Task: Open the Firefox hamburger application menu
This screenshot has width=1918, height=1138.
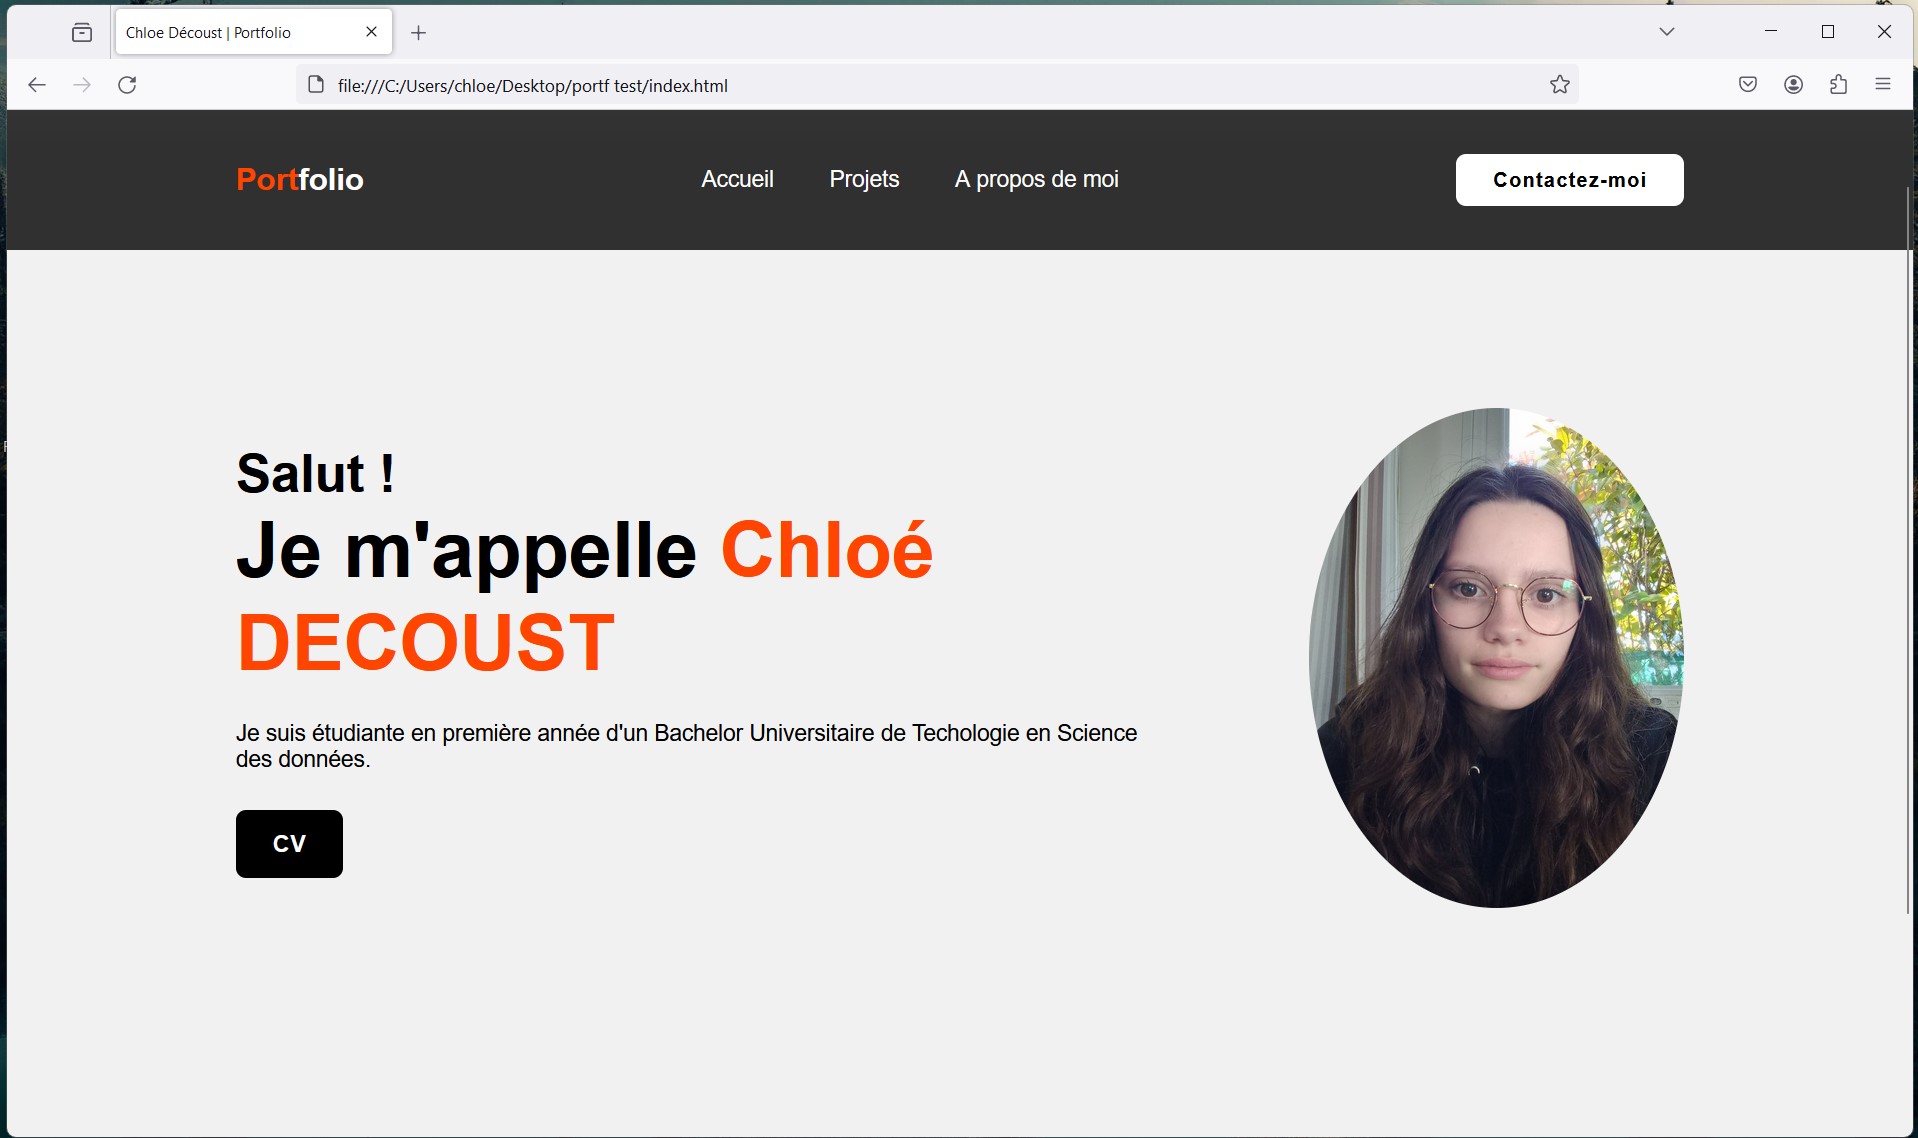Action: pos(1883,85)
